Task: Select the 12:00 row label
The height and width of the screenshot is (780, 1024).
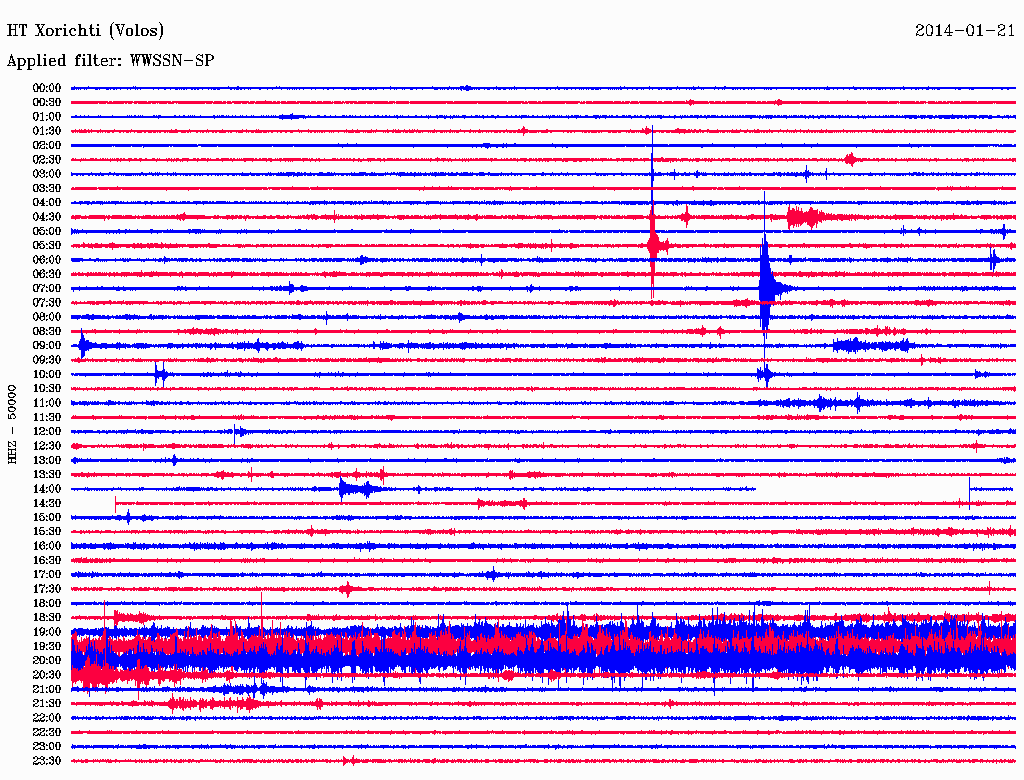Action: 47,431
